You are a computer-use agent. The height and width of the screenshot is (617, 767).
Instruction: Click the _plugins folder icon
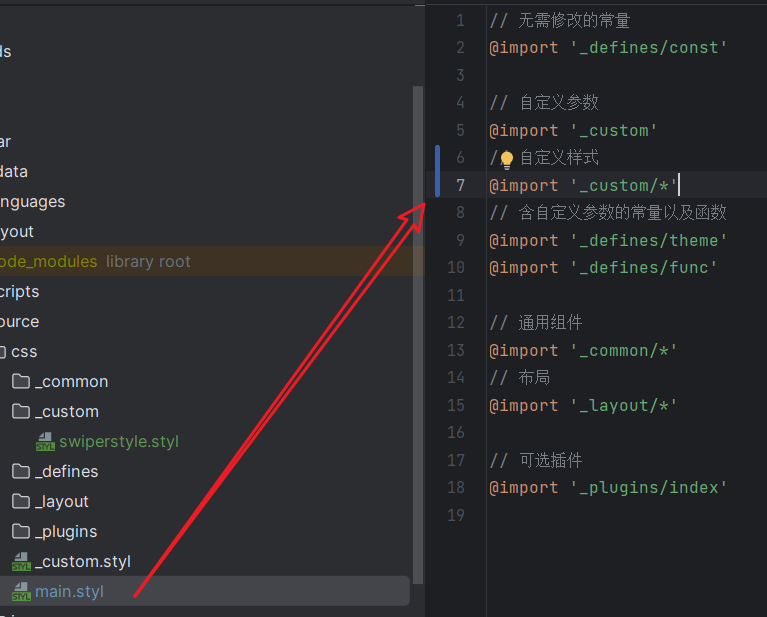pyautogui.click(x=20, y=532)
